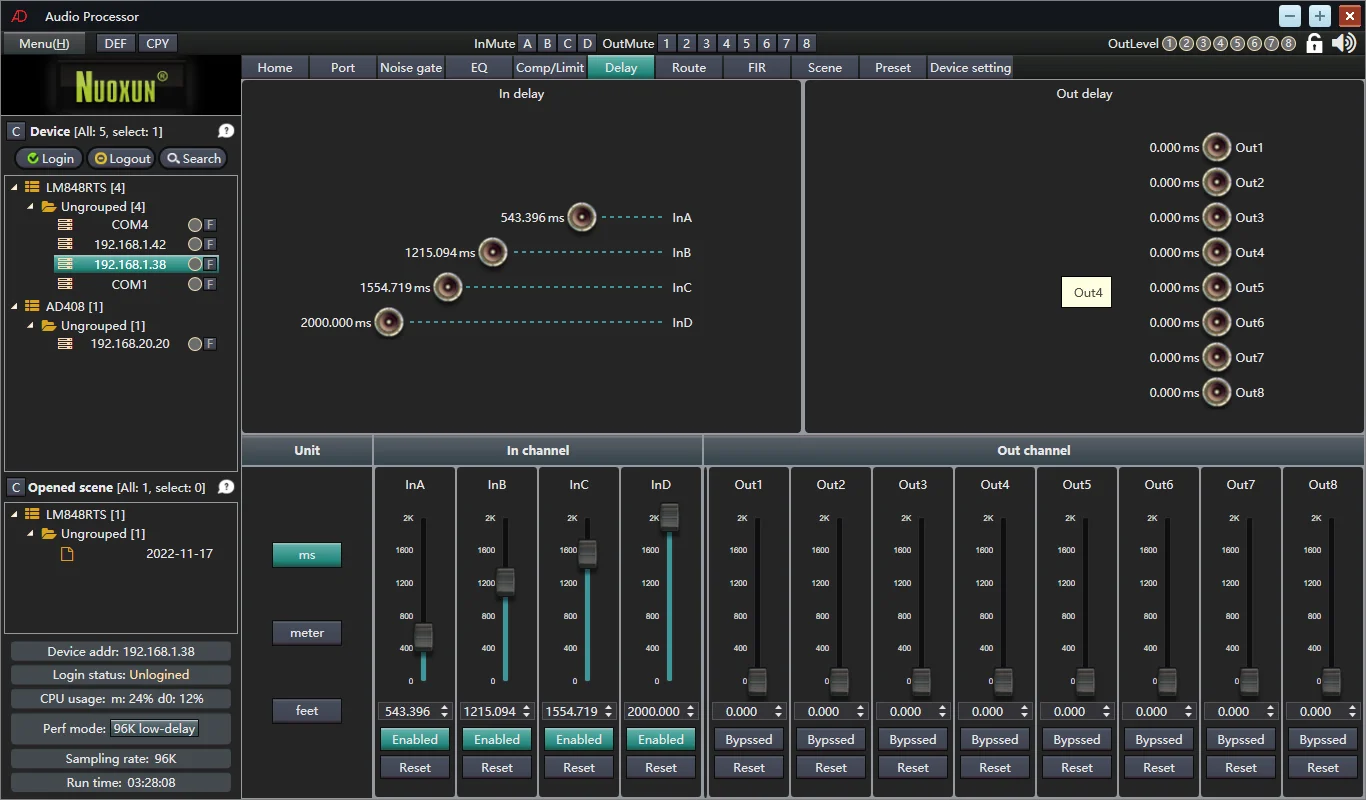Click the Out1 delay knob
Image resolution: width=1366 pixels, height=800 pixels.
[1216, 147]
